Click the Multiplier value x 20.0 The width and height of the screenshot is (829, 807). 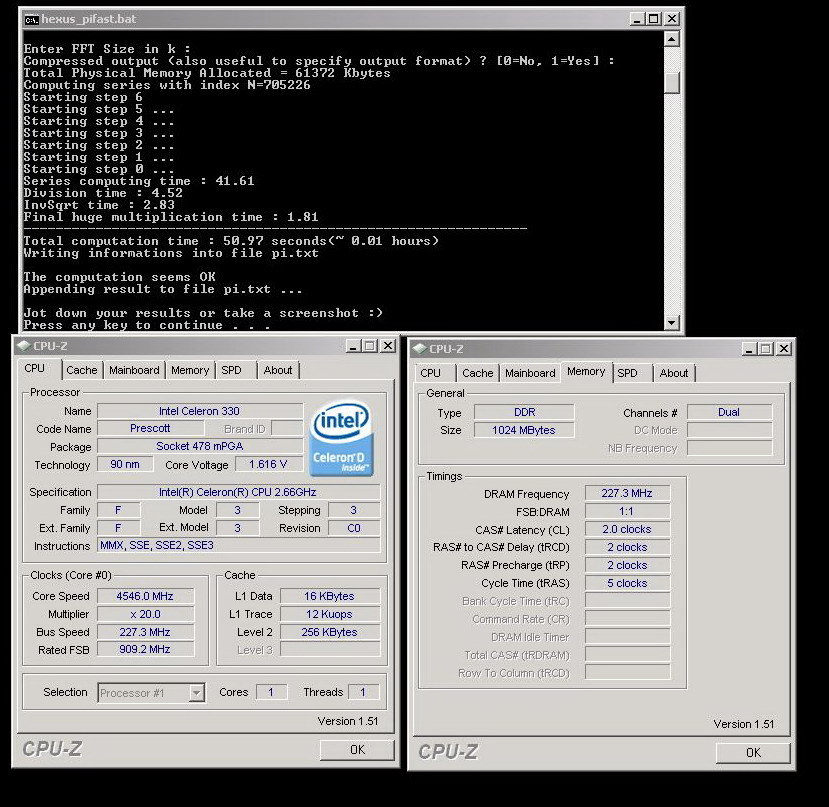tap(145, 614)
